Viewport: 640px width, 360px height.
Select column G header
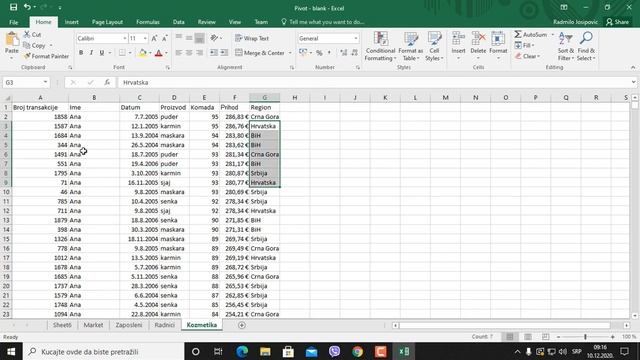(264, 98)
